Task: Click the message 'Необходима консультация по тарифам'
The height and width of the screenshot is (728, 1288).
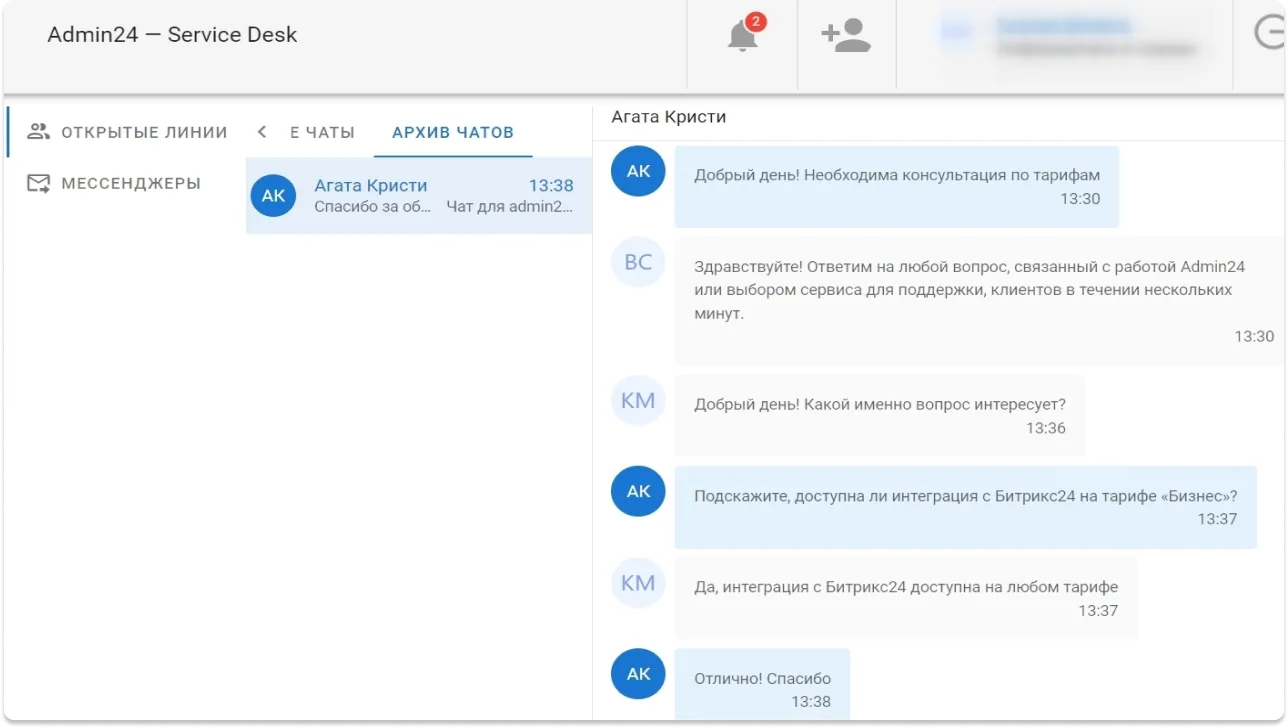Action: [897, 187]
